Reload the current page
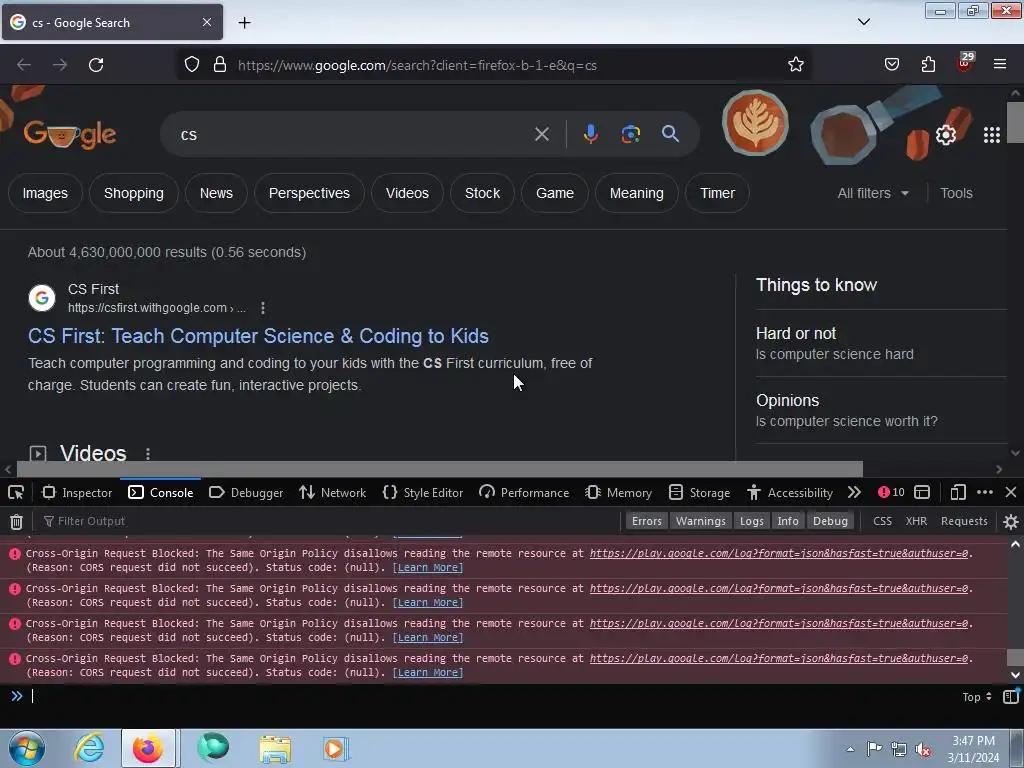The width and height of the screenshot is (1024, 768). point(96,65)
